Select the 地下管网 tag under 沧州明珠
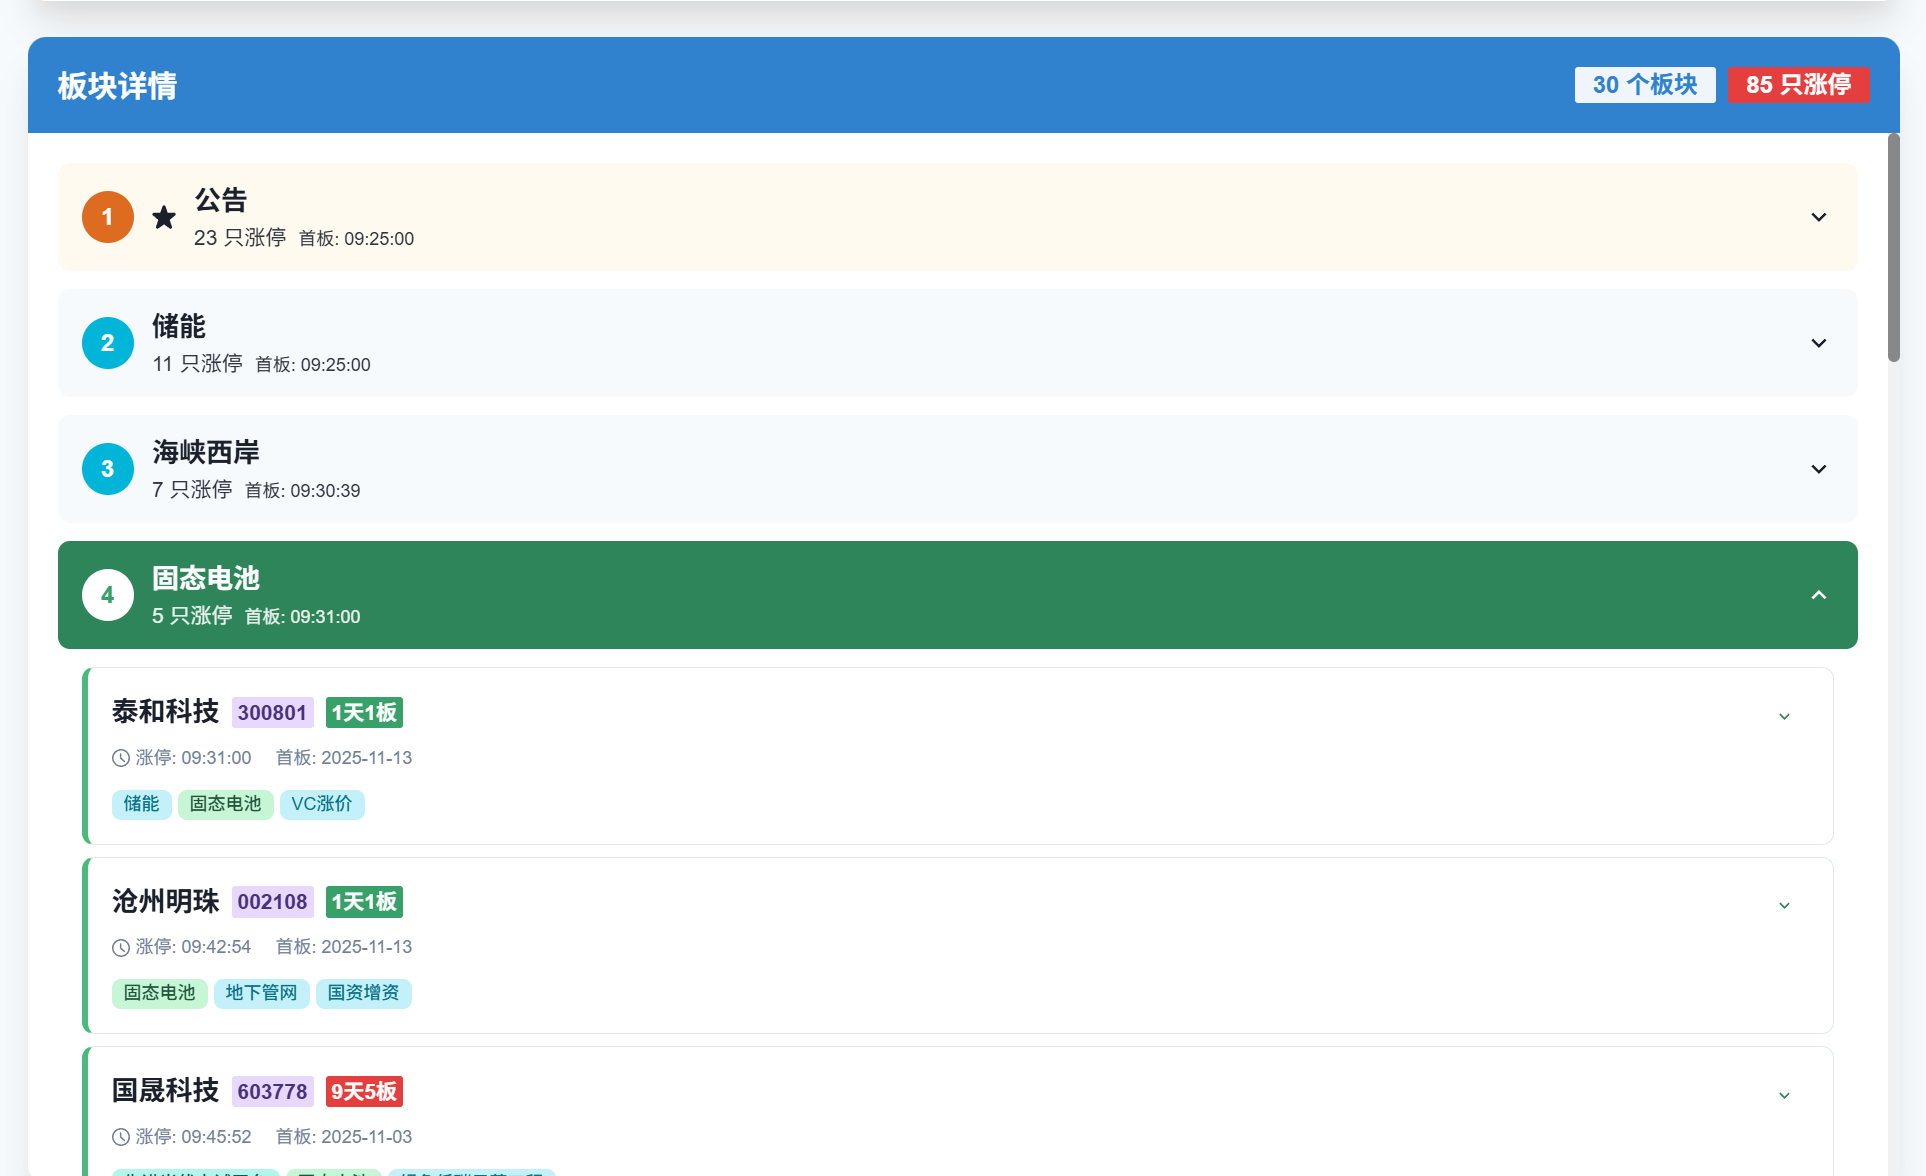 coord(261,993)
